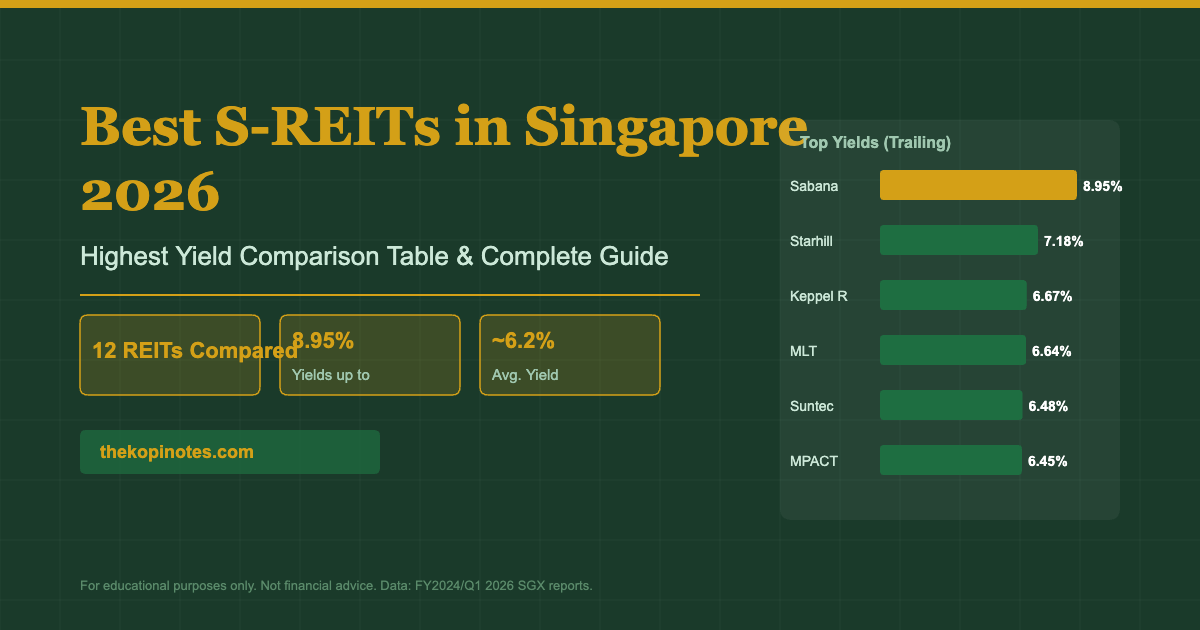Click the Starhill label
Viewport: 1200px width, 630px height.
(811, 241)
